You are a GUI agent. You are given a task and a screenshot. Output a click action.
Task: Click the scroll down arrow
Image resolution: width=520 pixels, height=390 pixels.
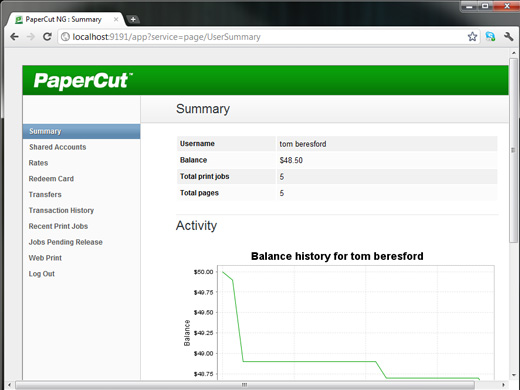pos(513,375)
